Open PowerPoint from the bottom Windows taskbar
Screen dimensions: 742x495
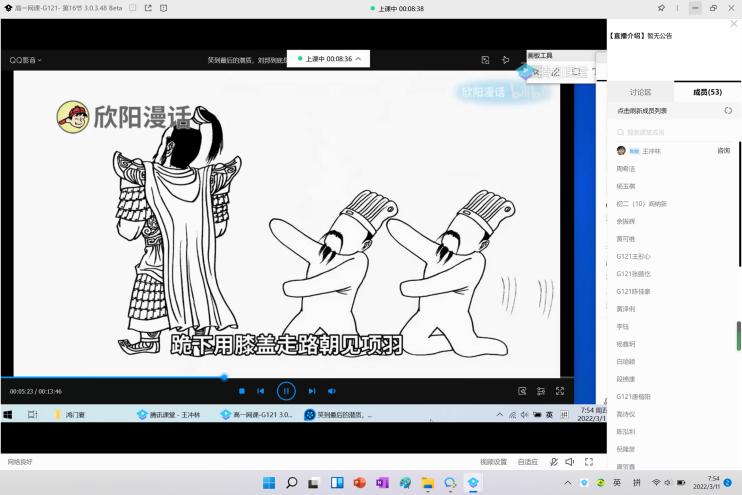pyautogui.click(x=359, y=483)
